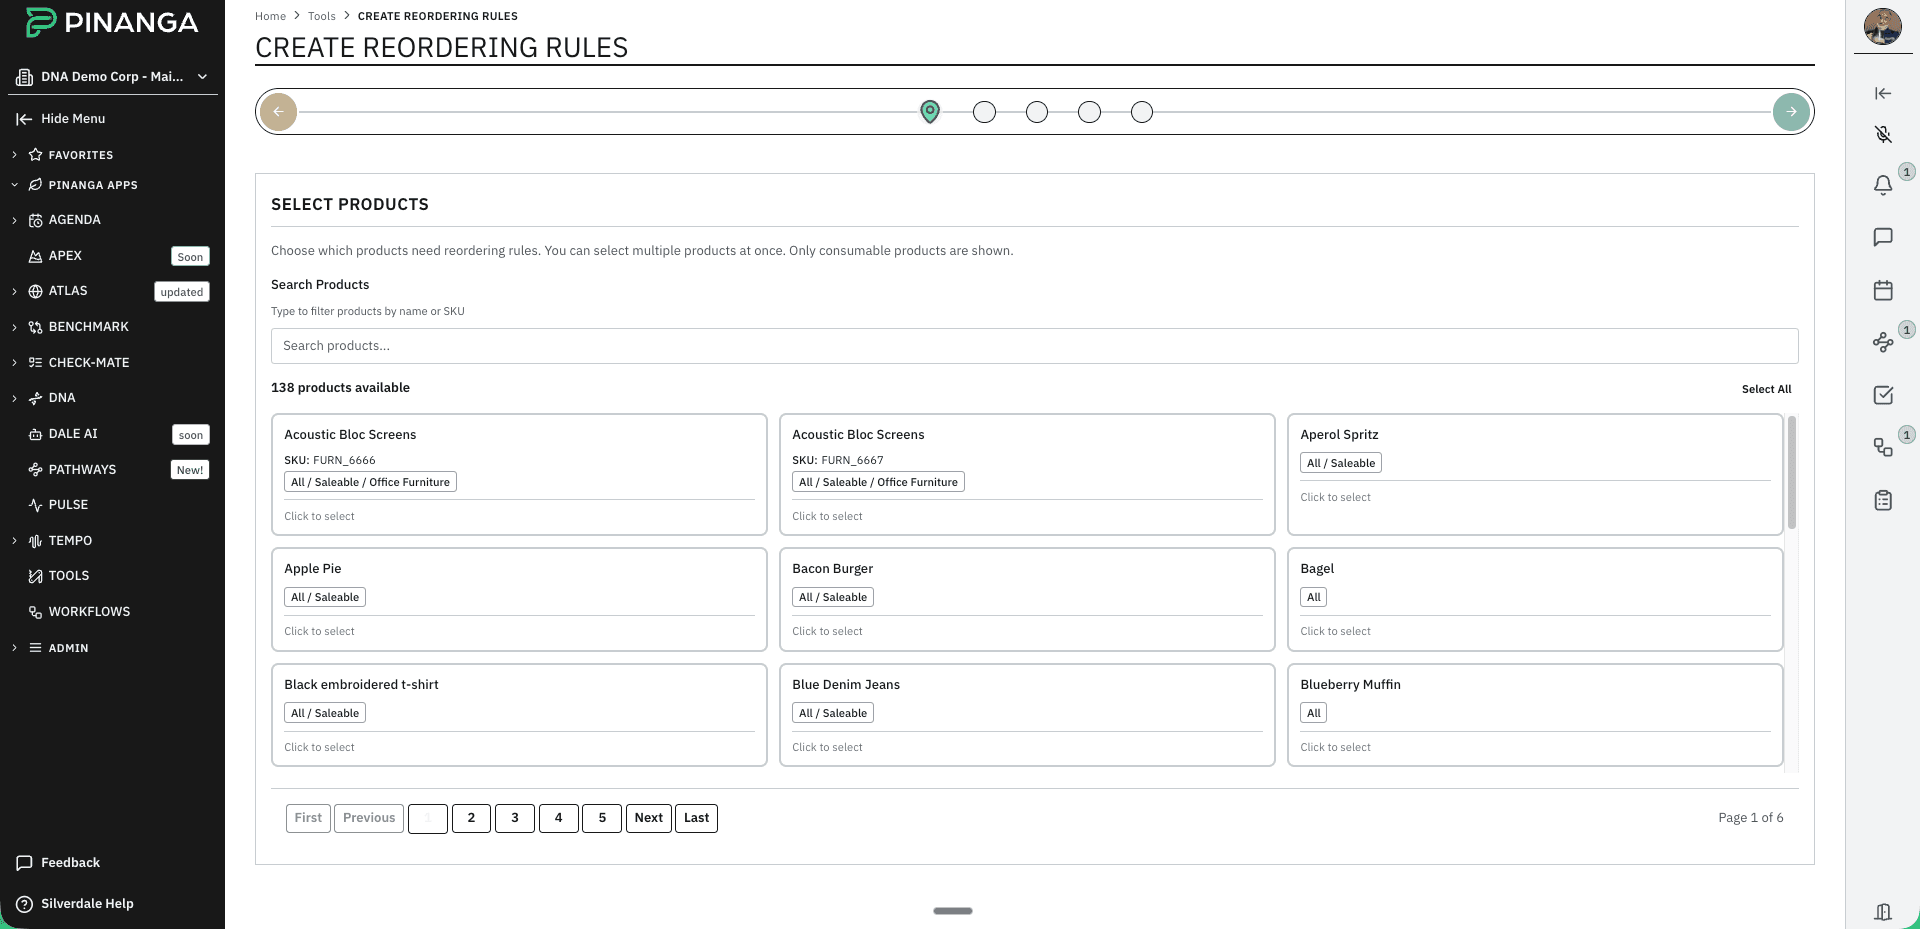This screenshot has width=1920, height=929.
Task: Open the PULSE app in the sidebar
Action: (x=70, y=504)
